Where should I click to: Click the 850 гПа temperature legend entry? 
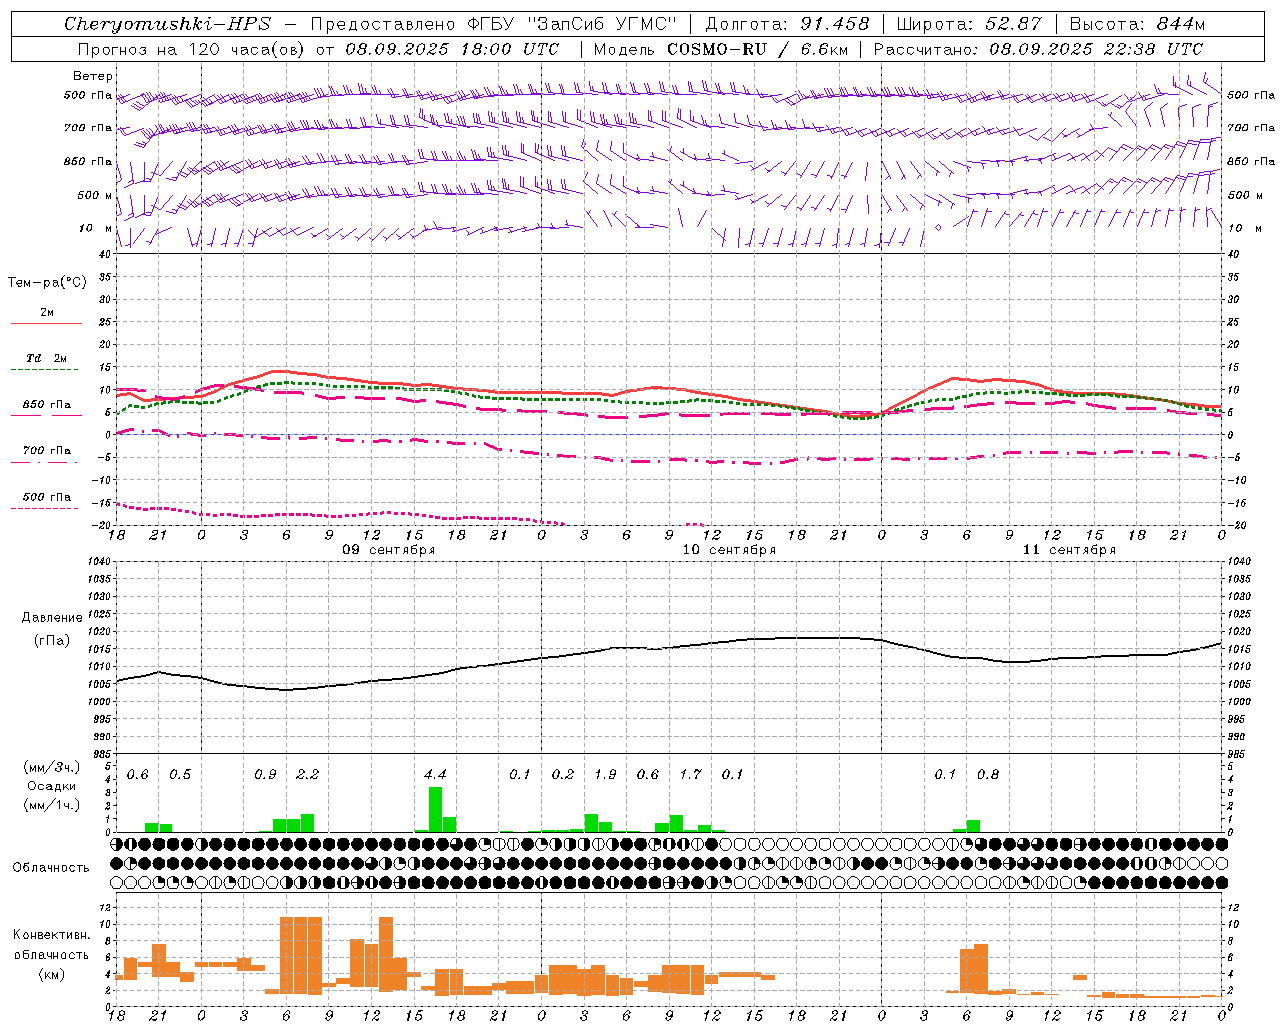(47, 405)
